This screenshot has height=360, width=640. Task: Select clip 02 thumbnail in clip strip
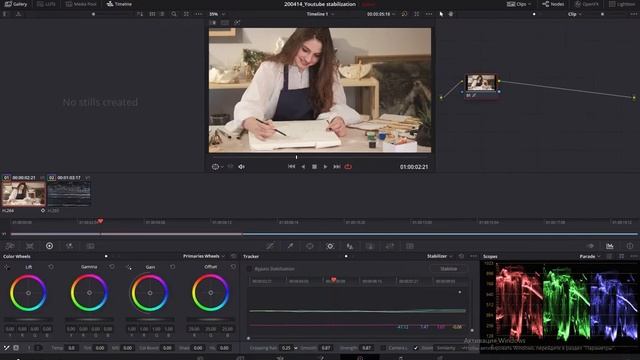pyautogui.click(x=69, y=194)
